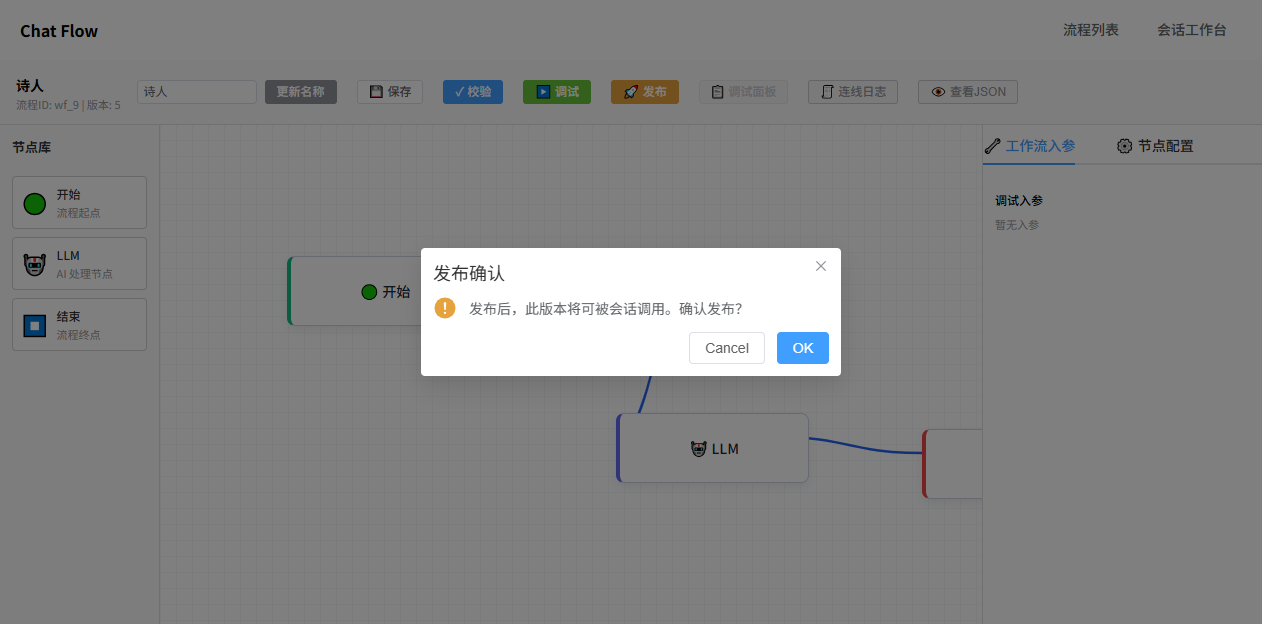Click the 更新名称 button
This screenshot has height=624, width=1262.
point(301,92)
